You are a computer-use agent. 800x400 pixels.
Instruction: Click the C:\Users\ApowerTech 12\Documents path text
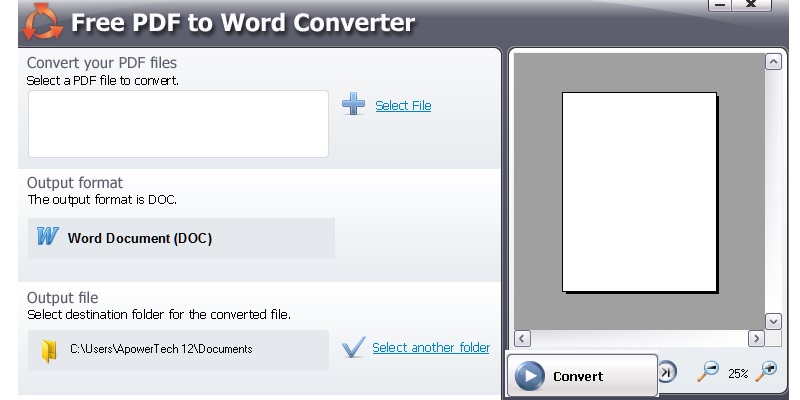pyautogui.click(x=161, y=349)
